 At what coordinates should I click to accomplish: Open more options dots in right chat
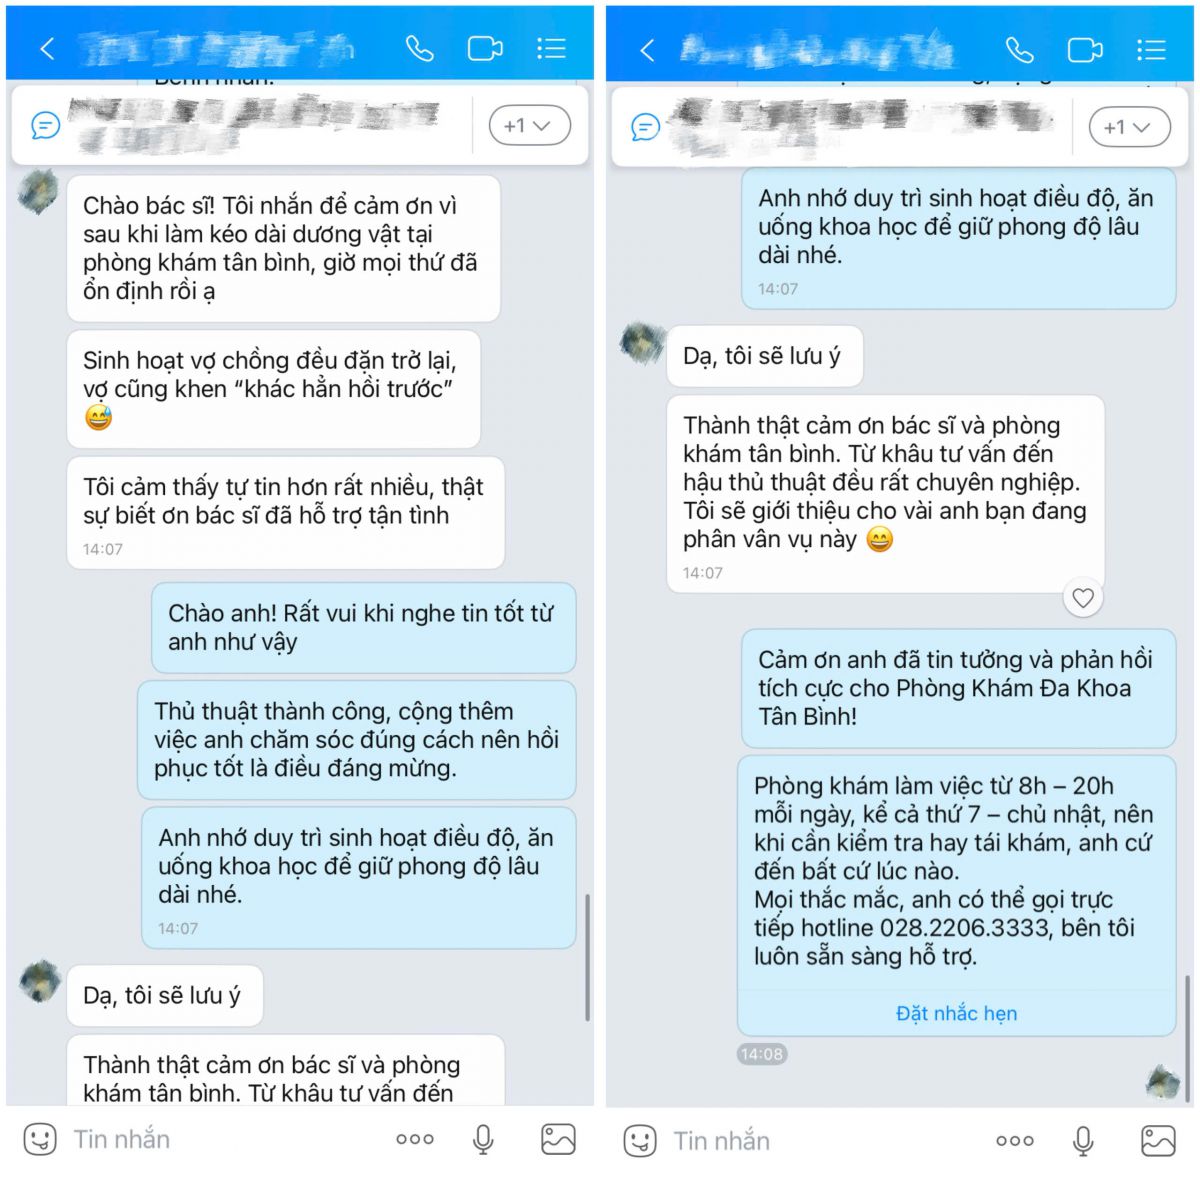[x=1014, y=1140]
